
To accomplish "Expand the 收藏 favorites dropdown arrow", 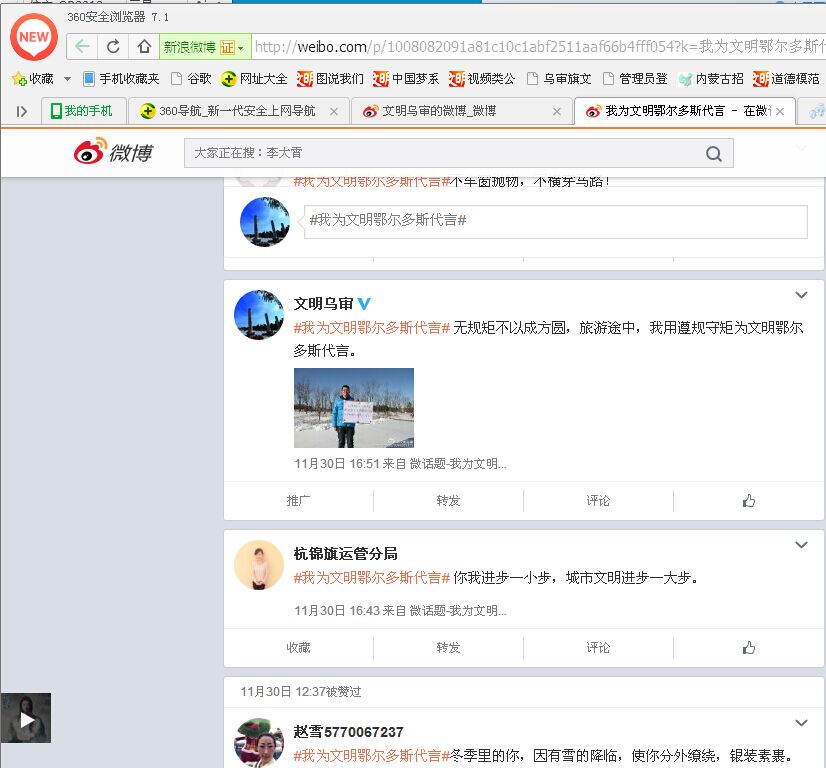I will coord(67,79).
